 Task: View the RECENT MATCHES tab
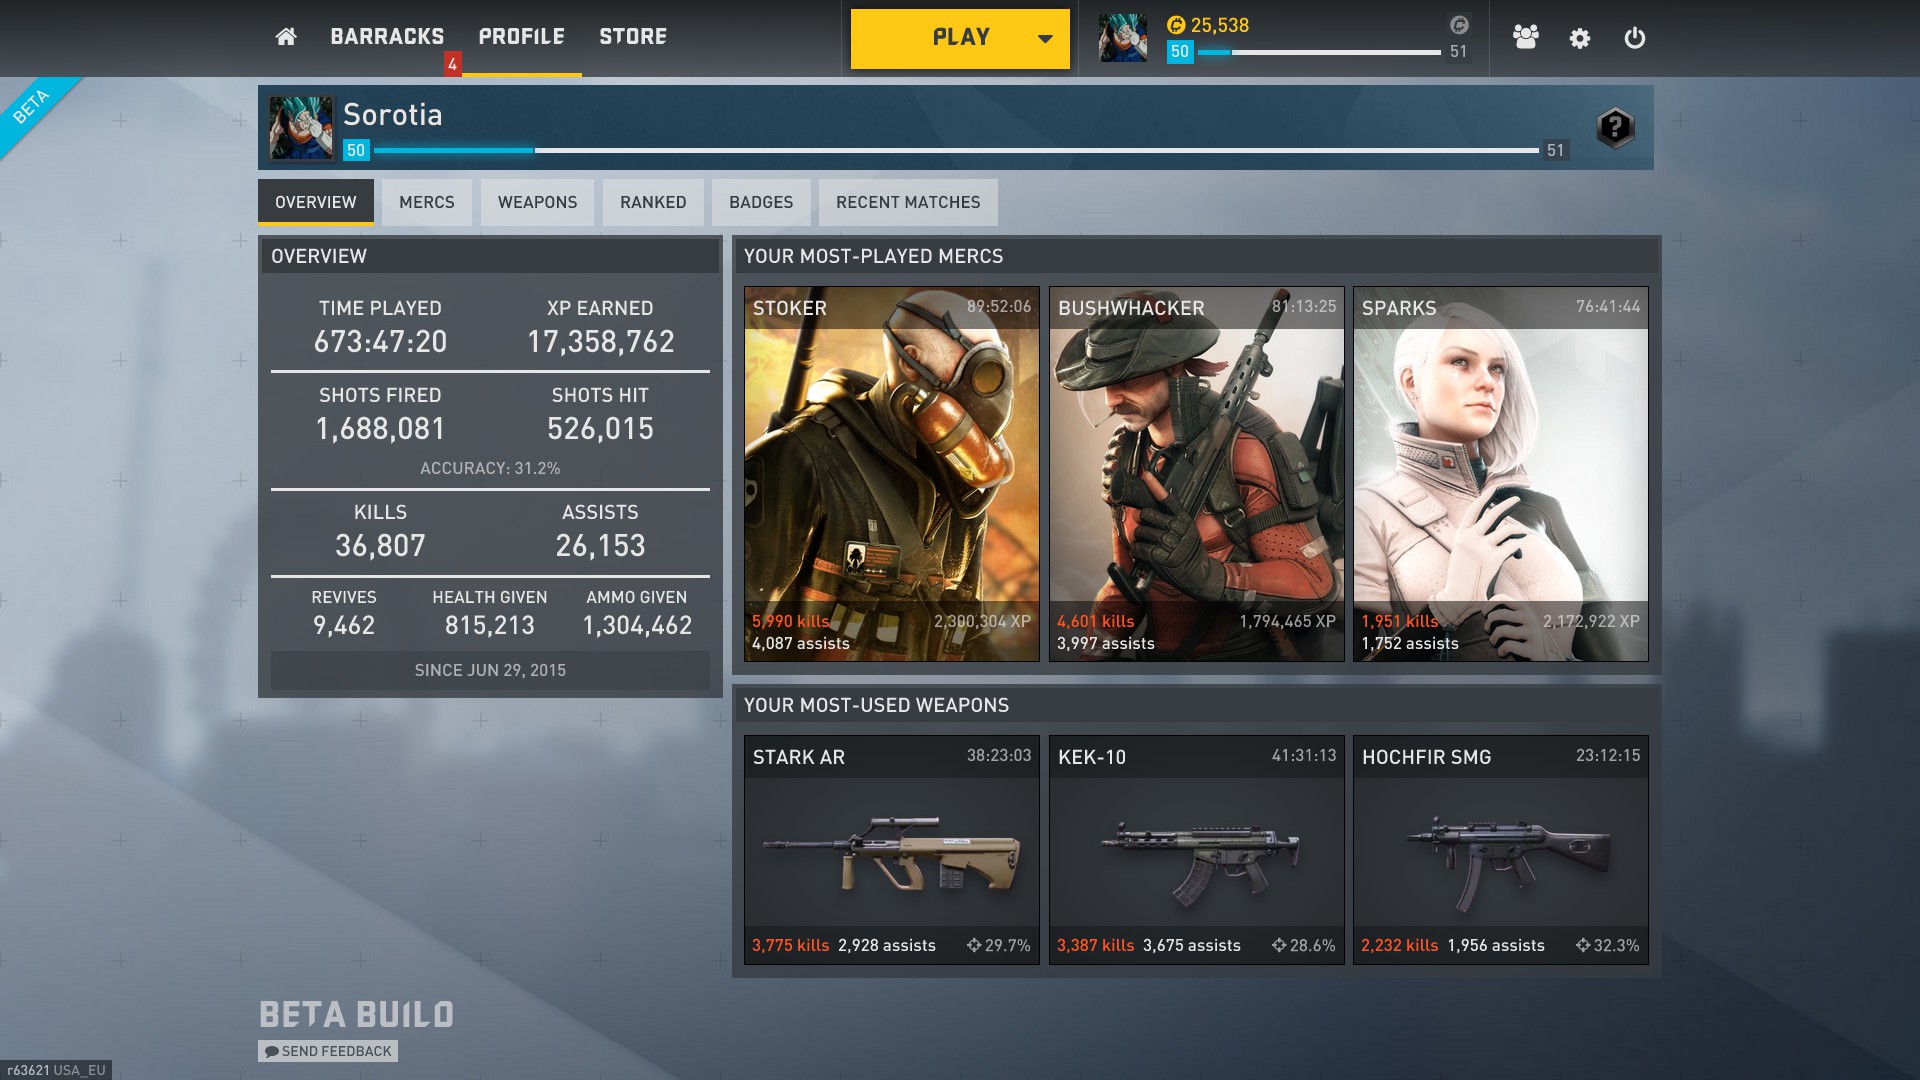coord(908,202)
